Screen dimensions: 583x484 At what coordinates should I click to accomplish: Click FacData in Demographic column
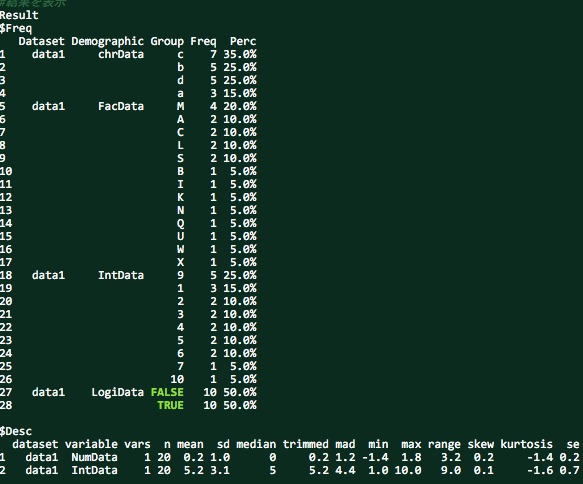tap(121, 106)
